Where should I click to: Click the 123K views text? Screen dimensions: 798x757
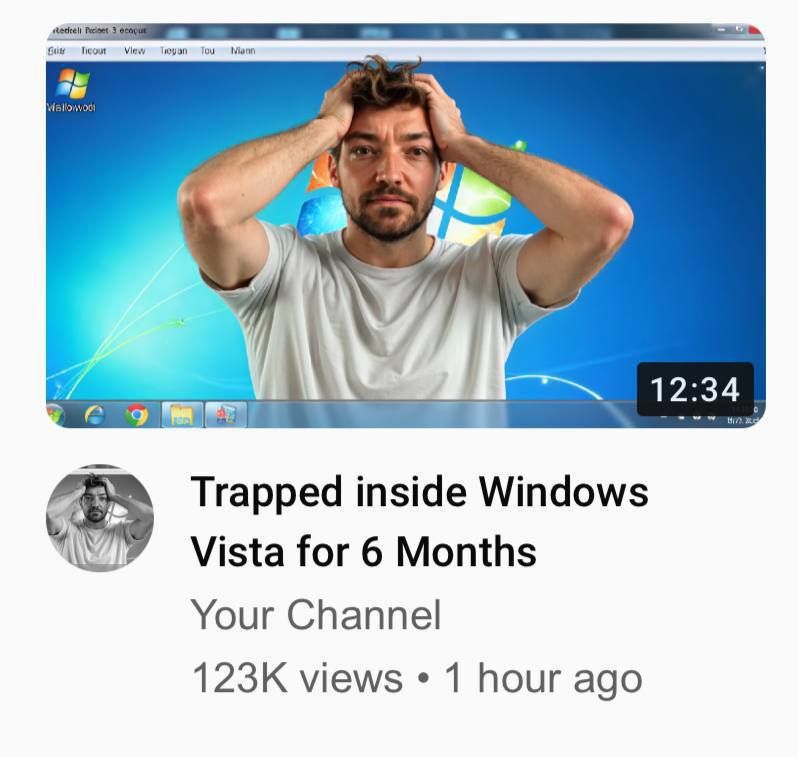(297, 678)
